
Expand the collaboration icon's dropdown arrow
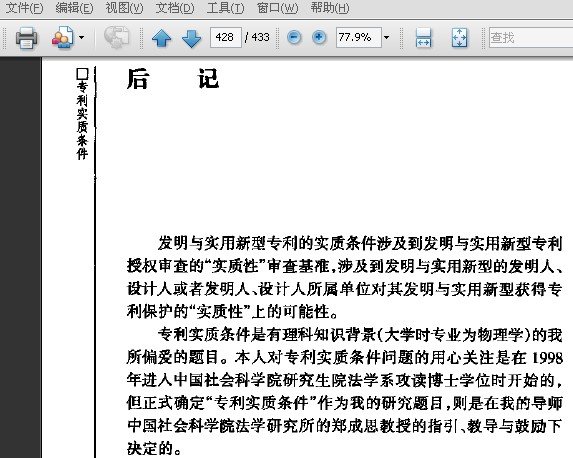81,37
